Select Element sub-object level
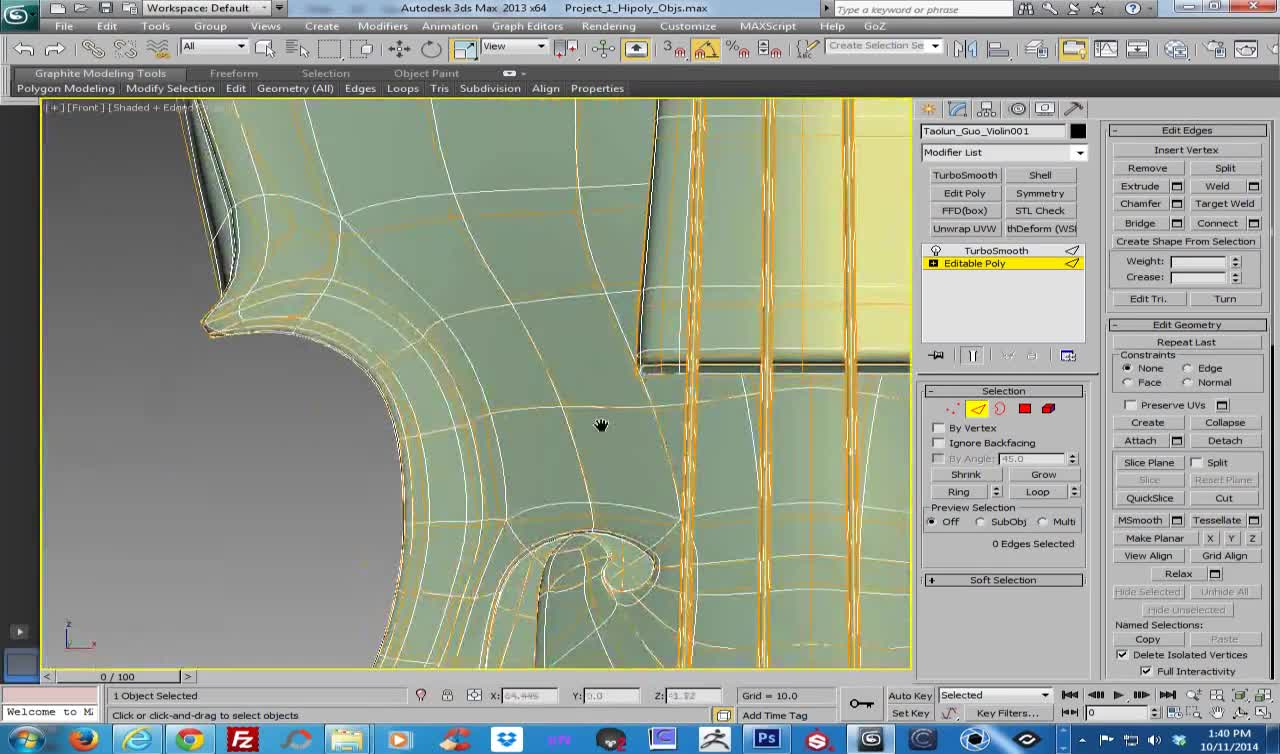Screen dimensions: 1280x754 [1048, 408]
